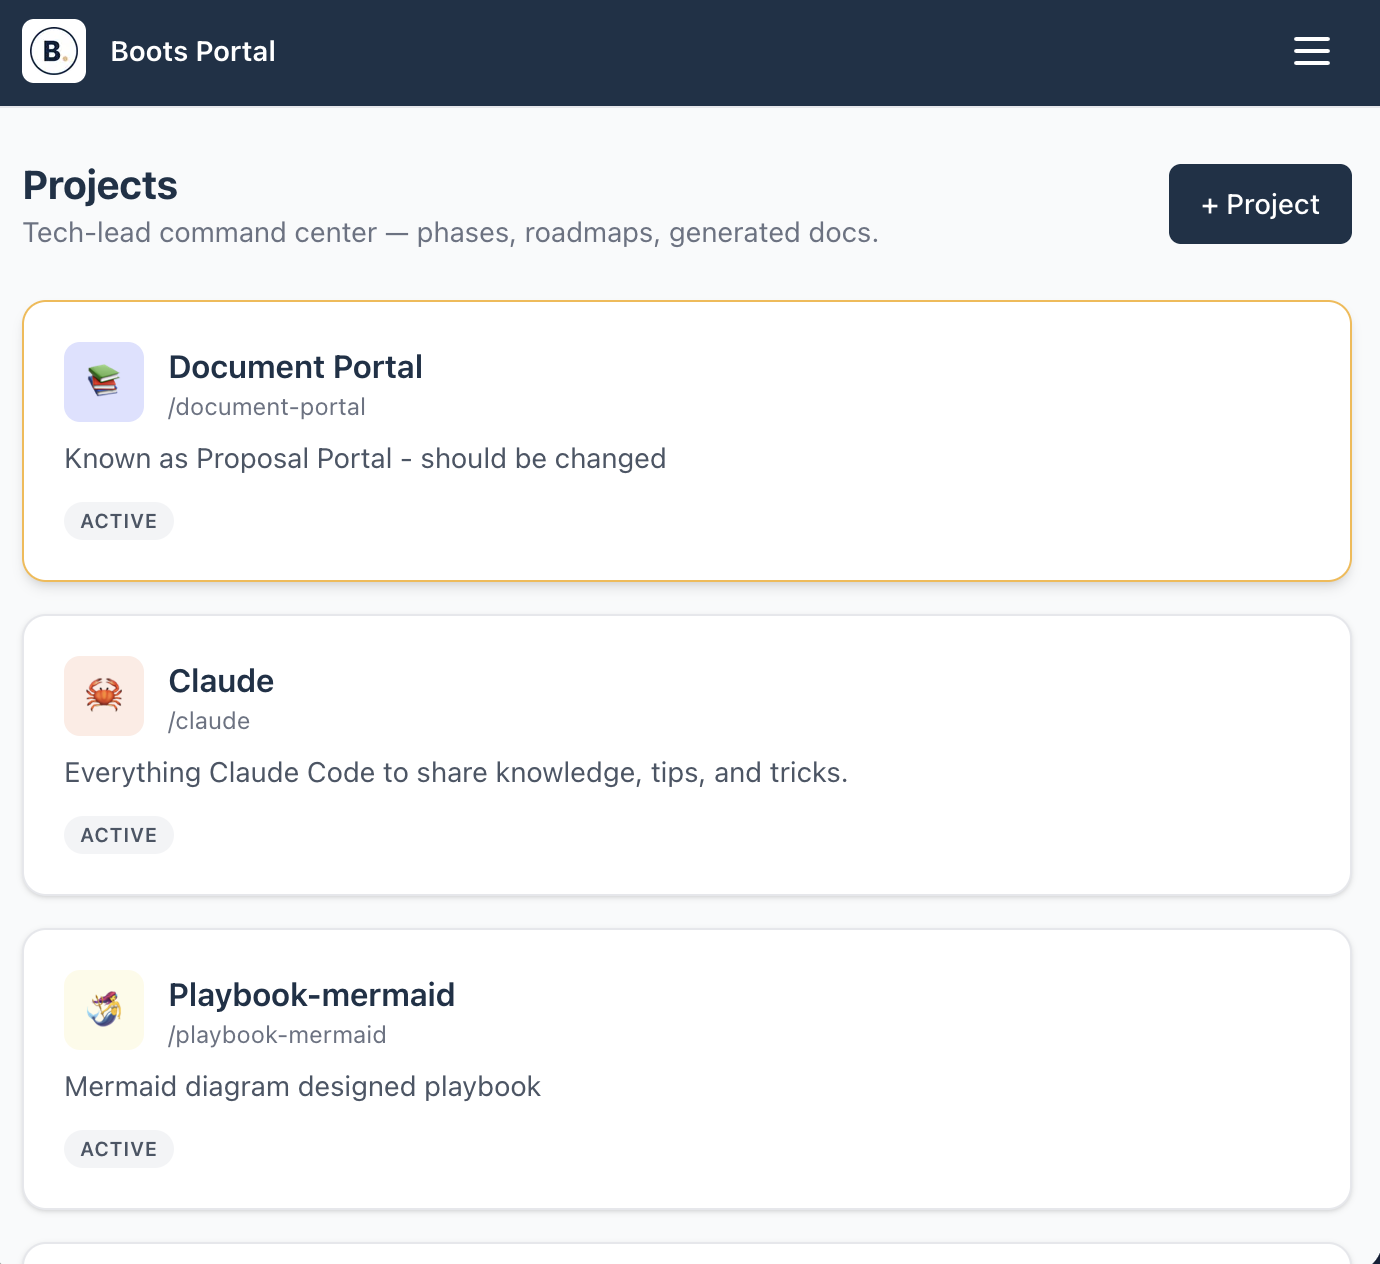This screenshot has width=1380, height=1264.
Task: Open the Claude project title
Action: pos(221,681)
